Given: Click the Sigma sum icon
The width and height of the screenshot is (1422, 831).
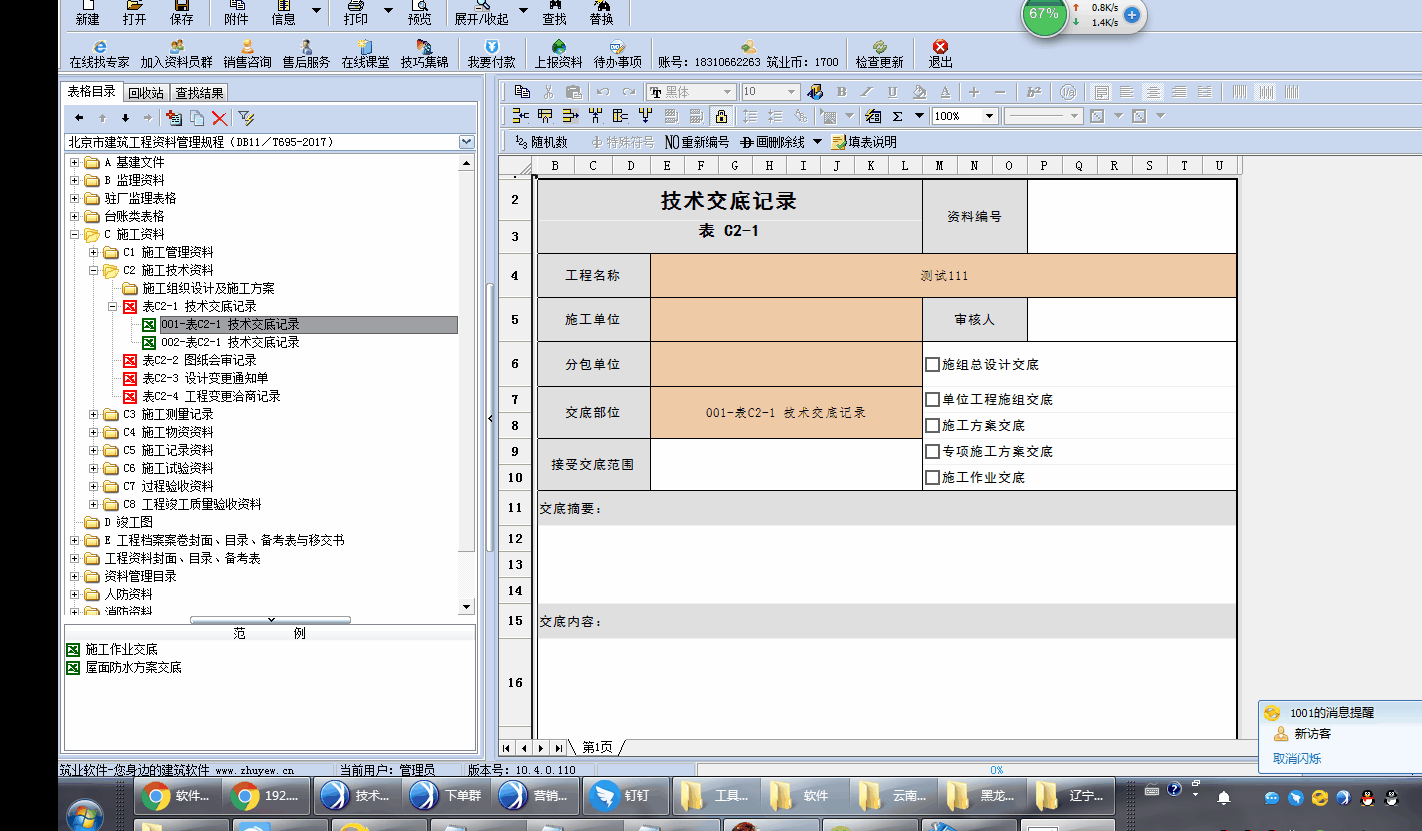Looking at the screenshot, I should [x=897, y=116].
